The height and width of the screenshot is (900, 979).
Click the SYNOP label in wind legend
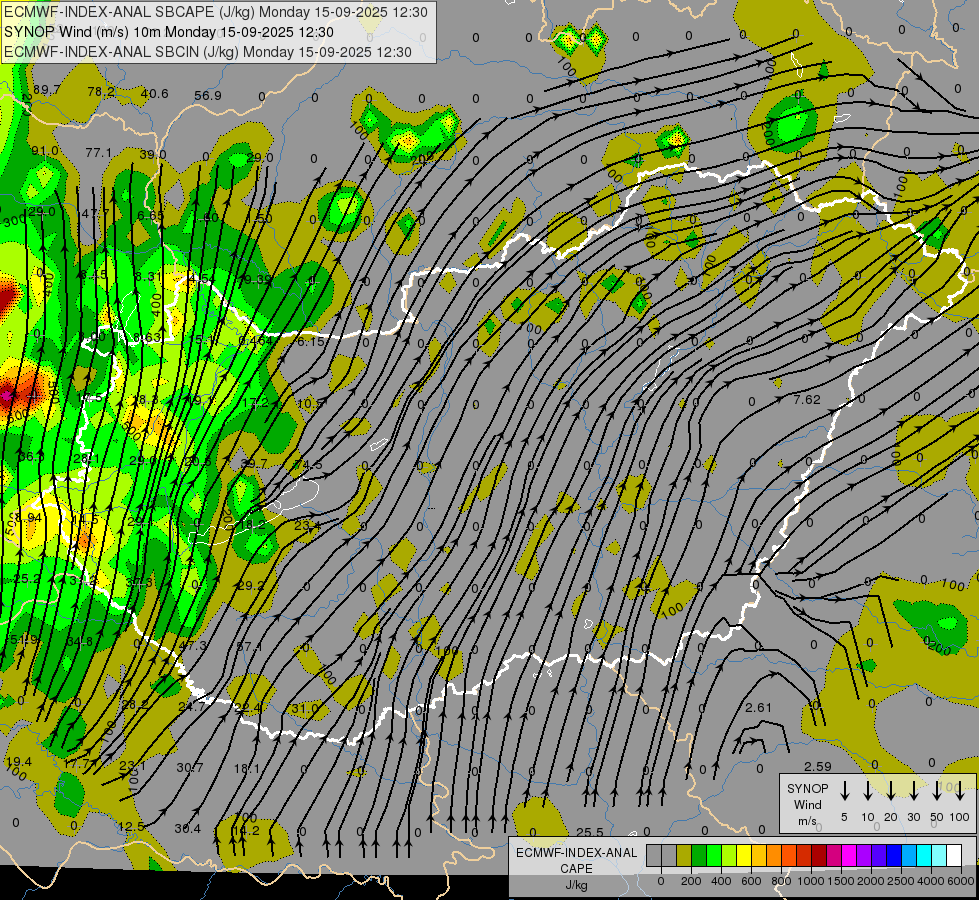point(807,788)
